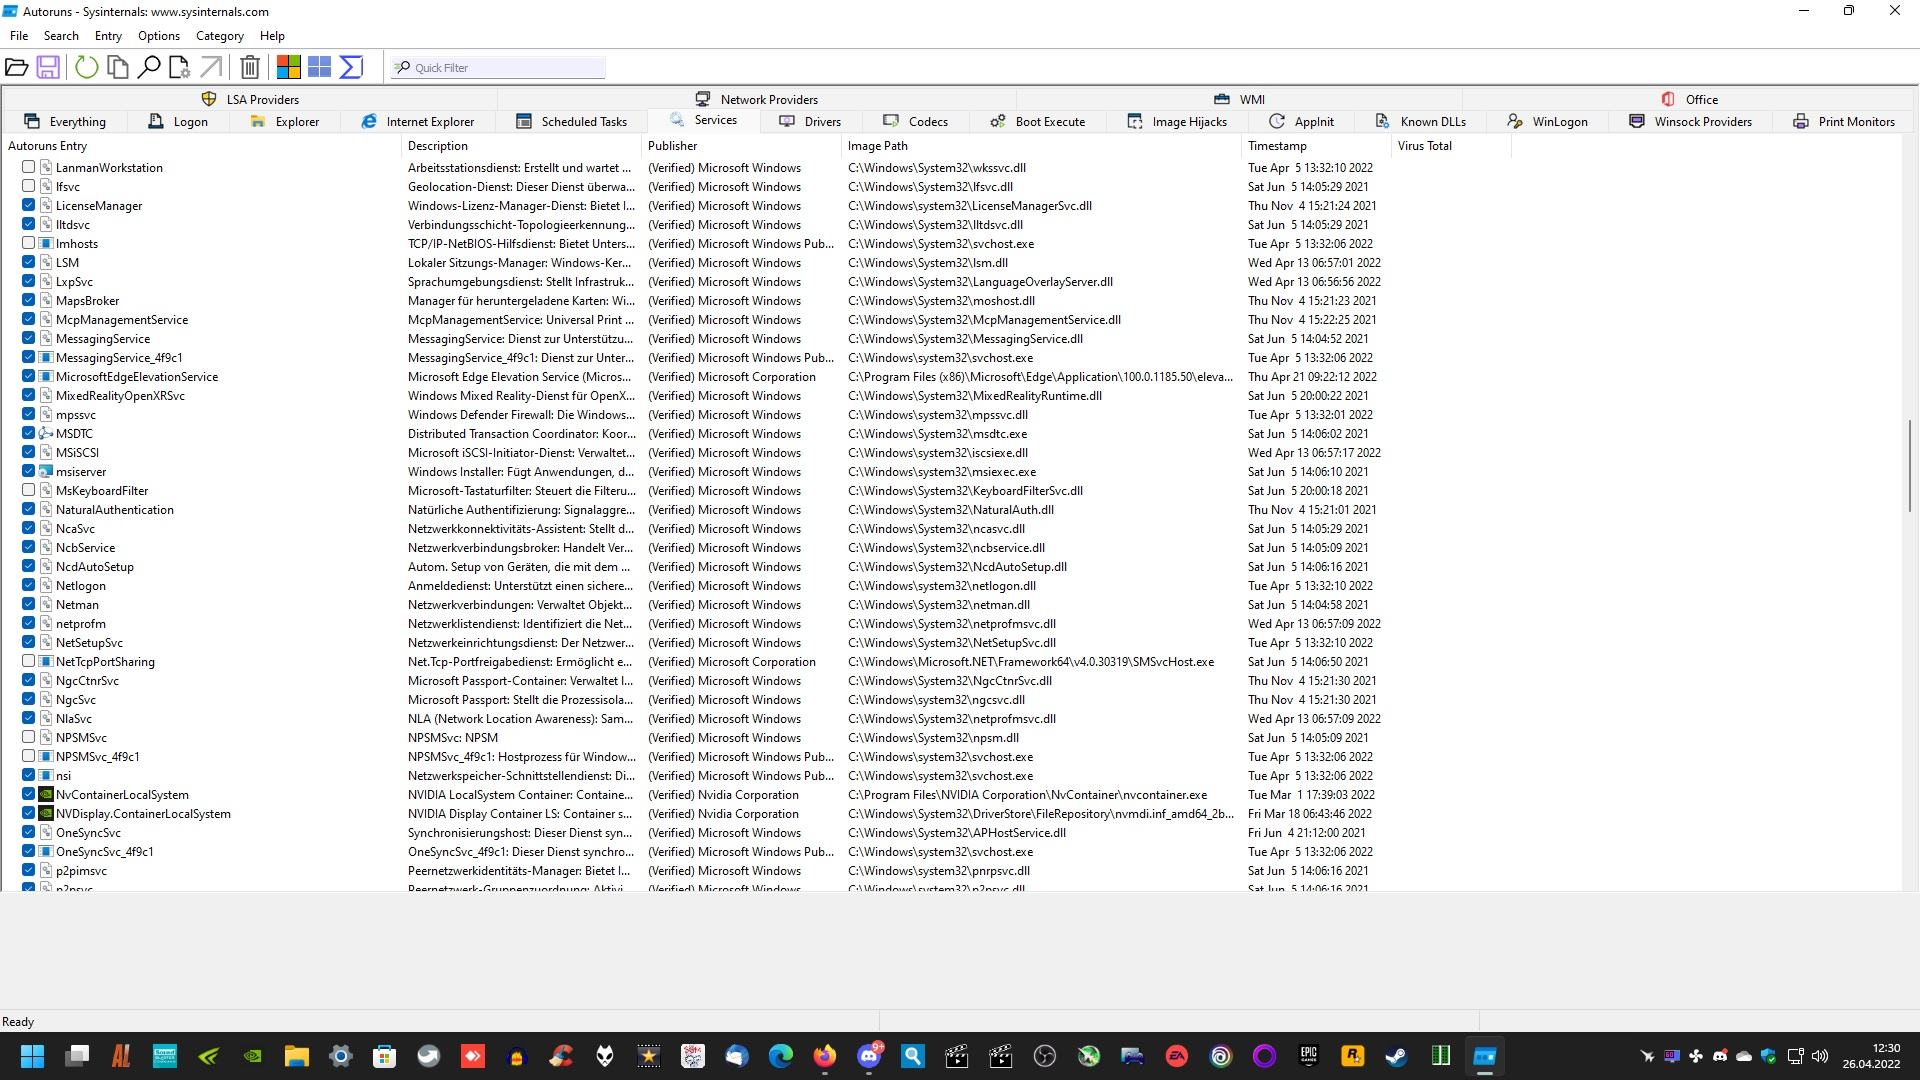1920x1080 pixels.
Task: Open the taskbar clock showing 12:30
Action: pyautogui.click(x=1872, y=1056)
